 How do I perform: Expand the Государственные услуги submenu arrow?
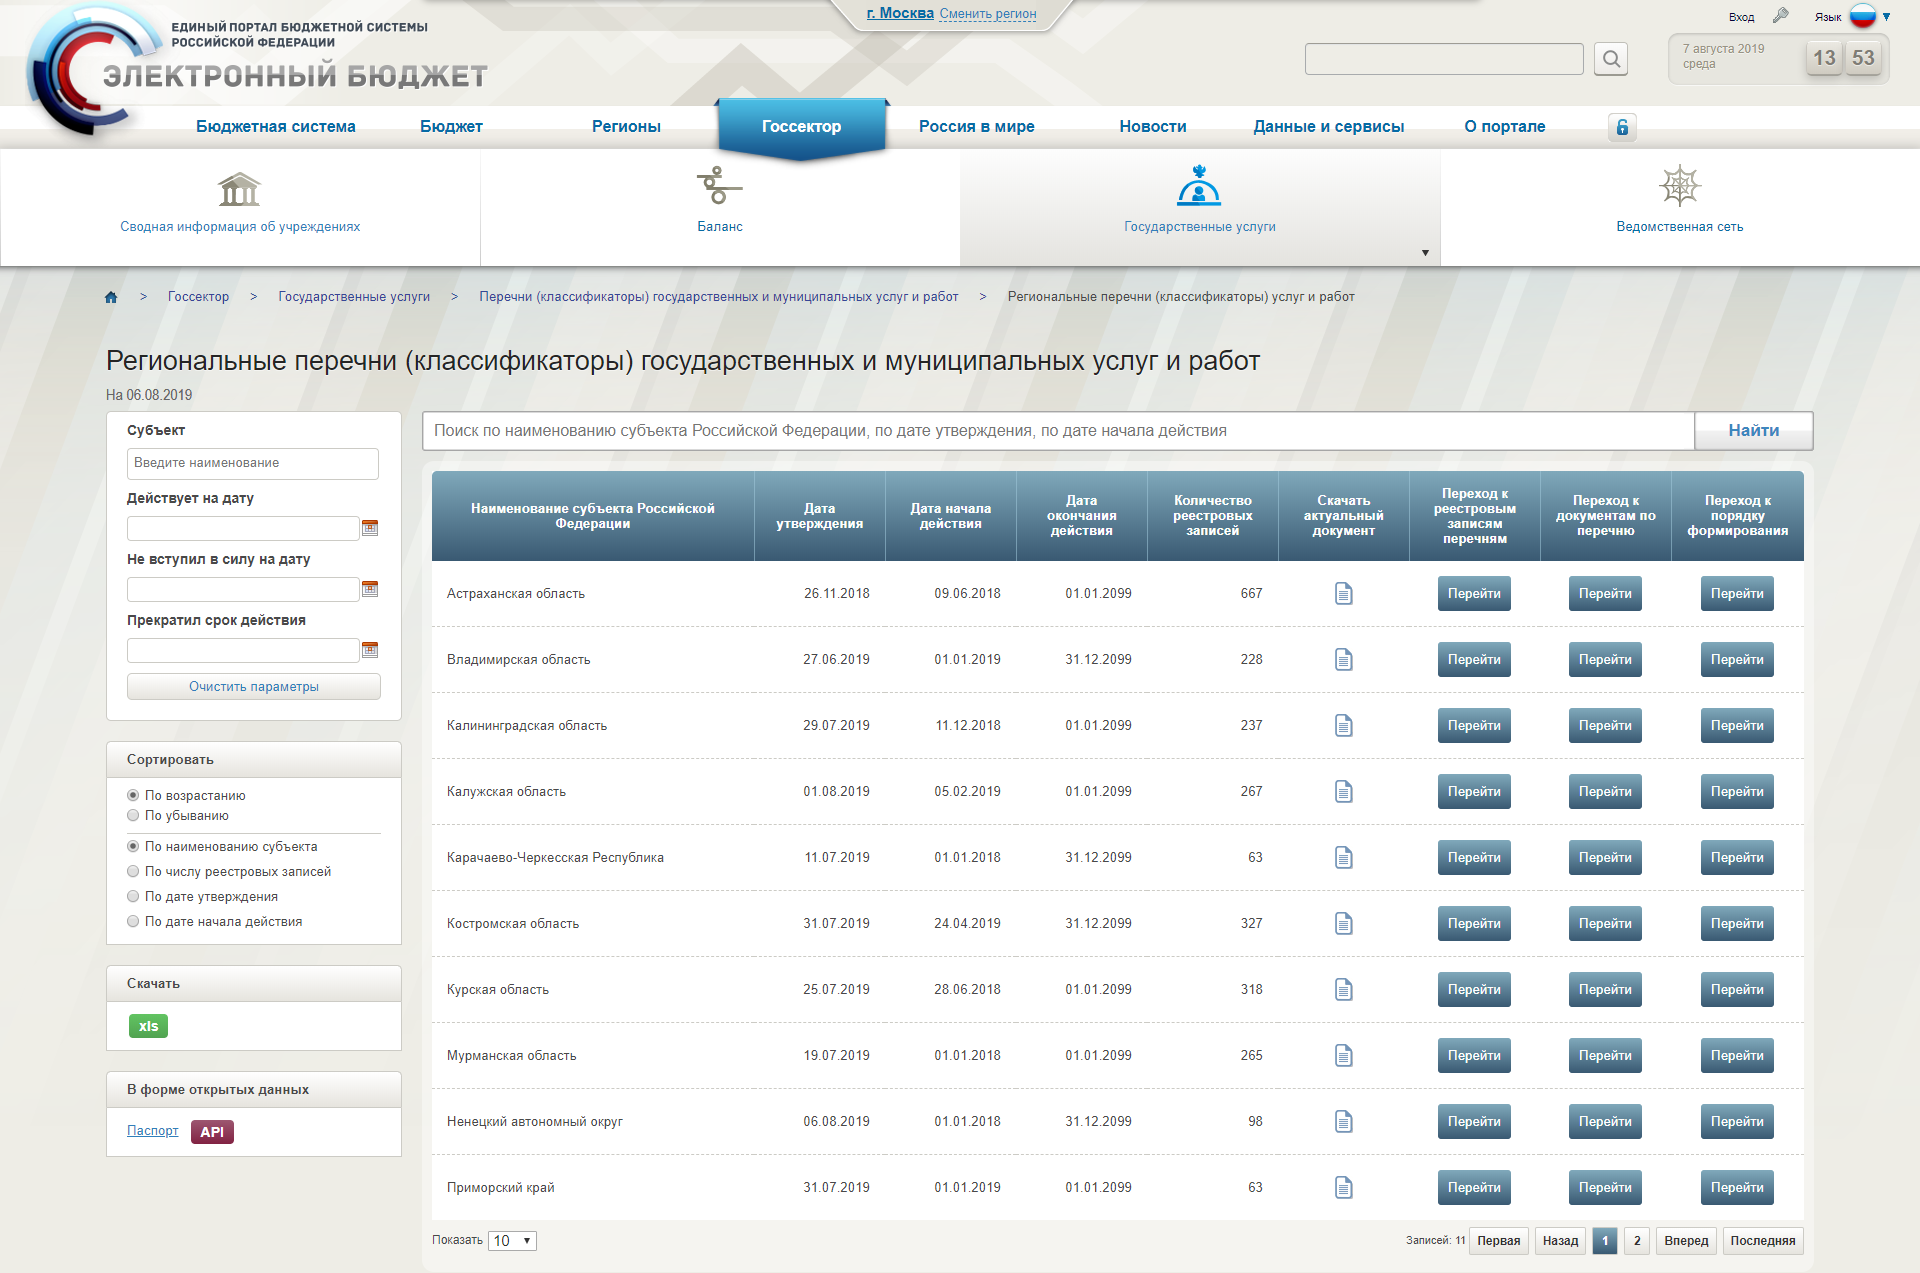pos(1425,253)
